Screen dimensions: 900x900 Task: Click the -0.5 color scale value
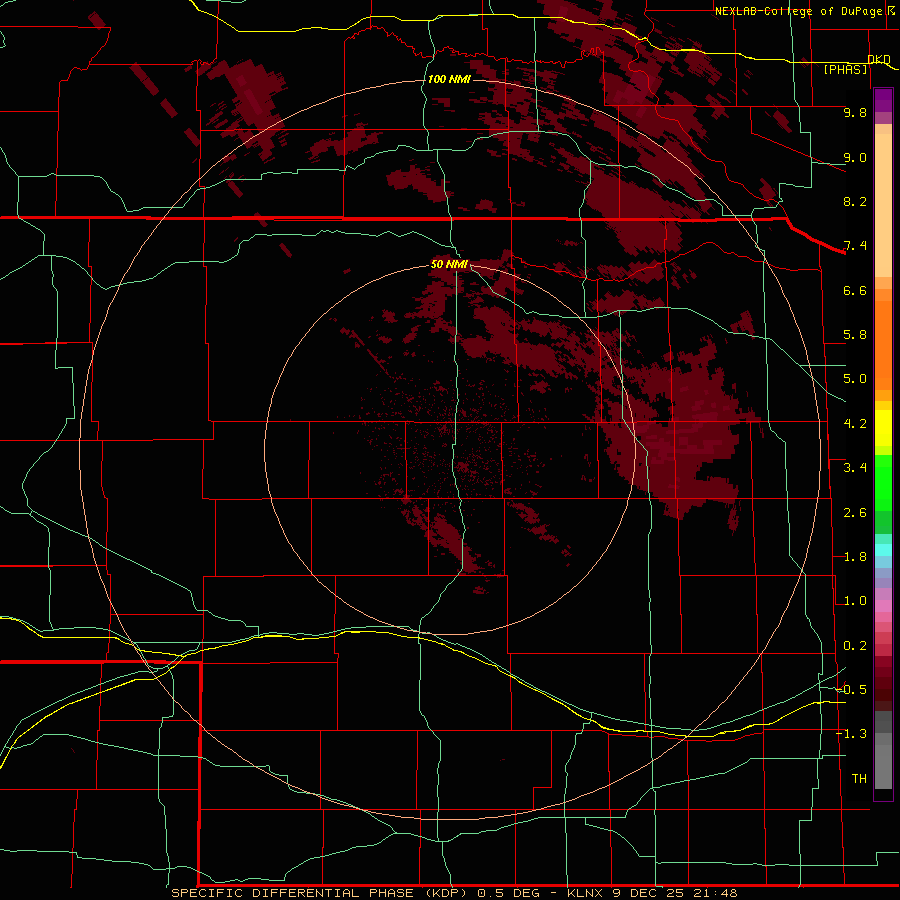coord(852,690)
